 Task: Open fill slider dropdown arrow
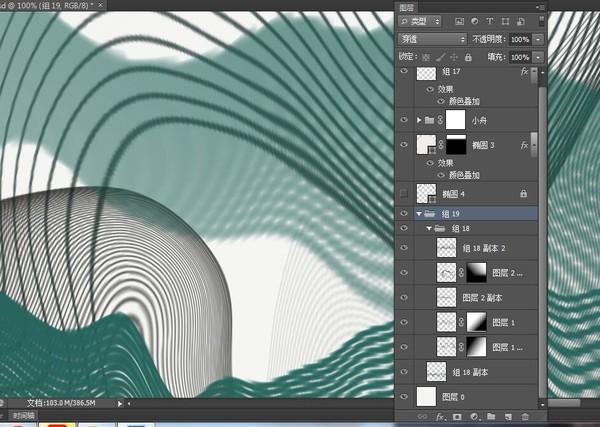[538, 57]
